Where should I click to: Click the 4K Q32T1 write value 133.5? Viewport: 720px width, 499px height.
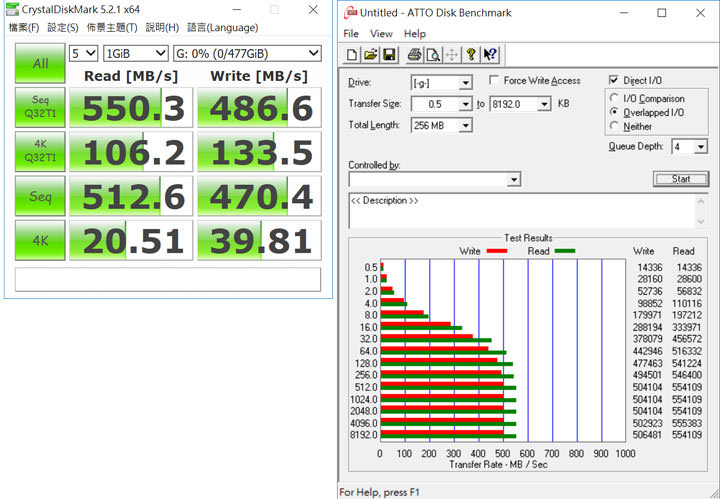[x=259, y=152]
